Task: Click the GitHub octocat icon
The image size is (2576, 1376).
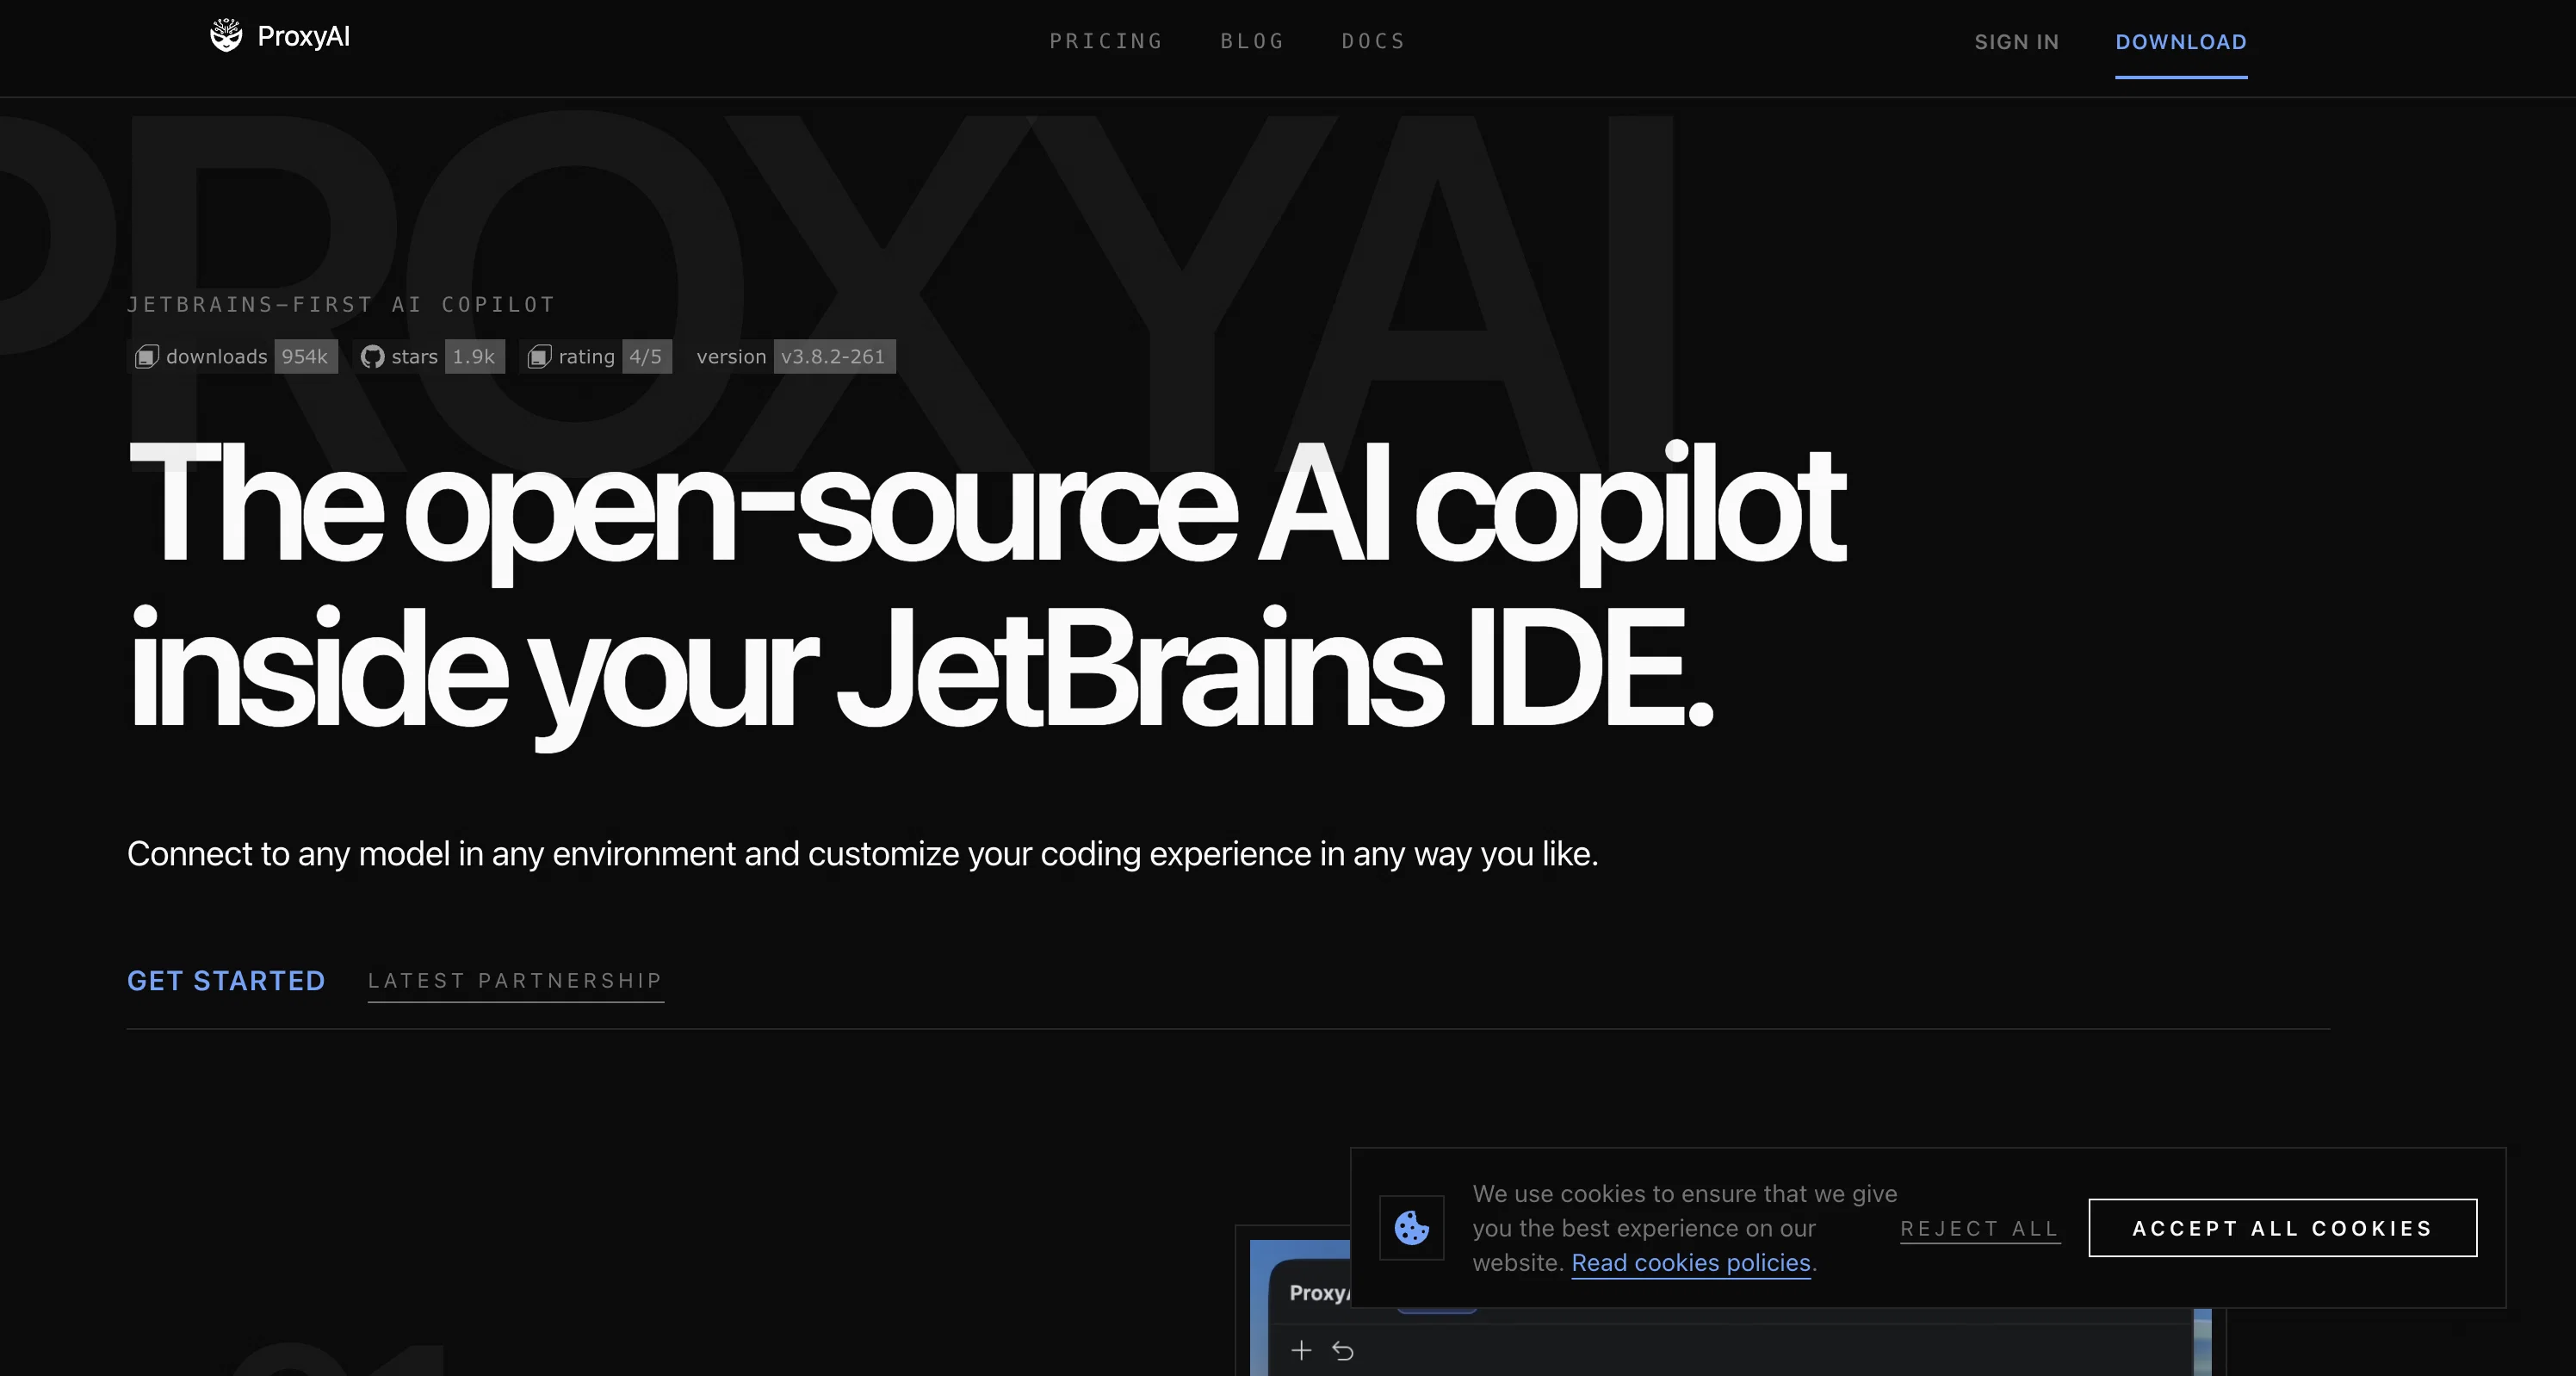Action: pyautogui.click(x=372, y=357)
